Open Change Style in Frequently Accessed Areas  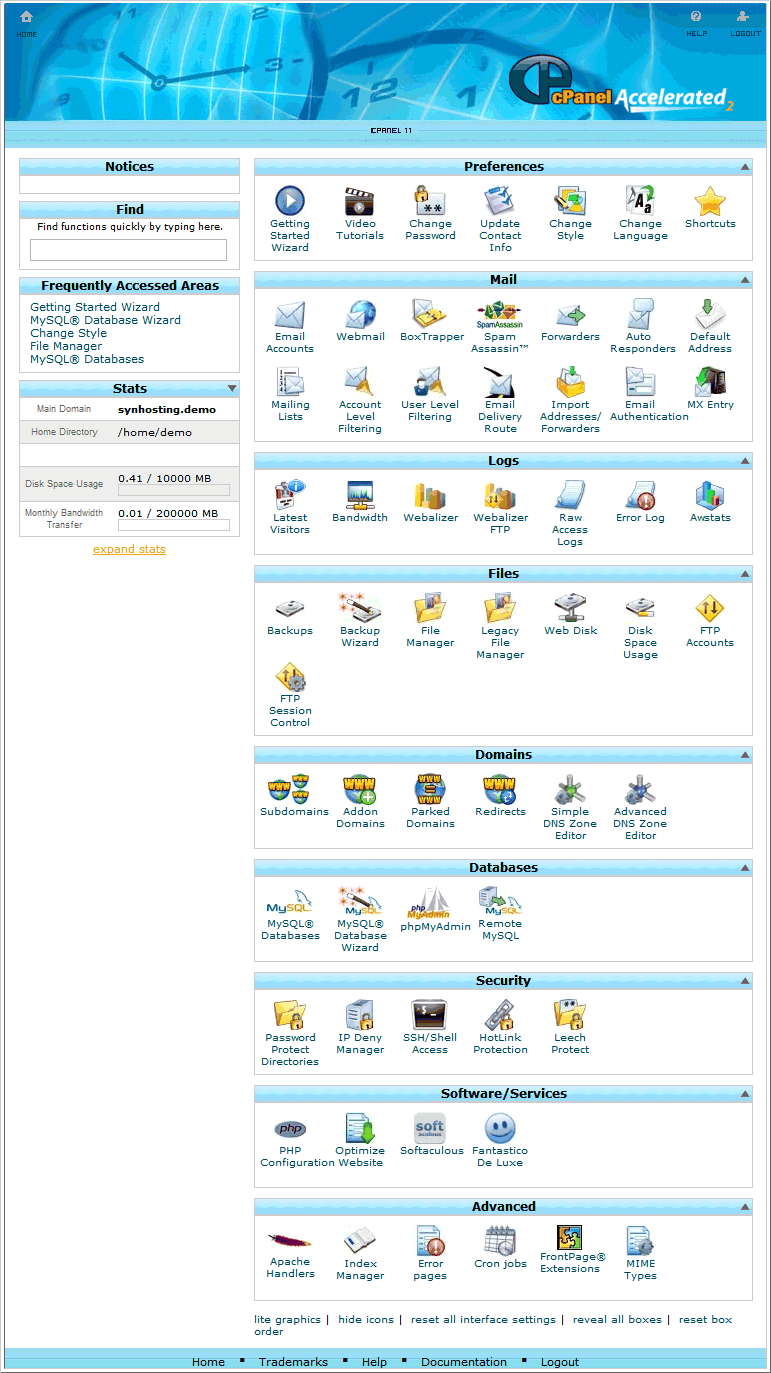pos(68,333)
